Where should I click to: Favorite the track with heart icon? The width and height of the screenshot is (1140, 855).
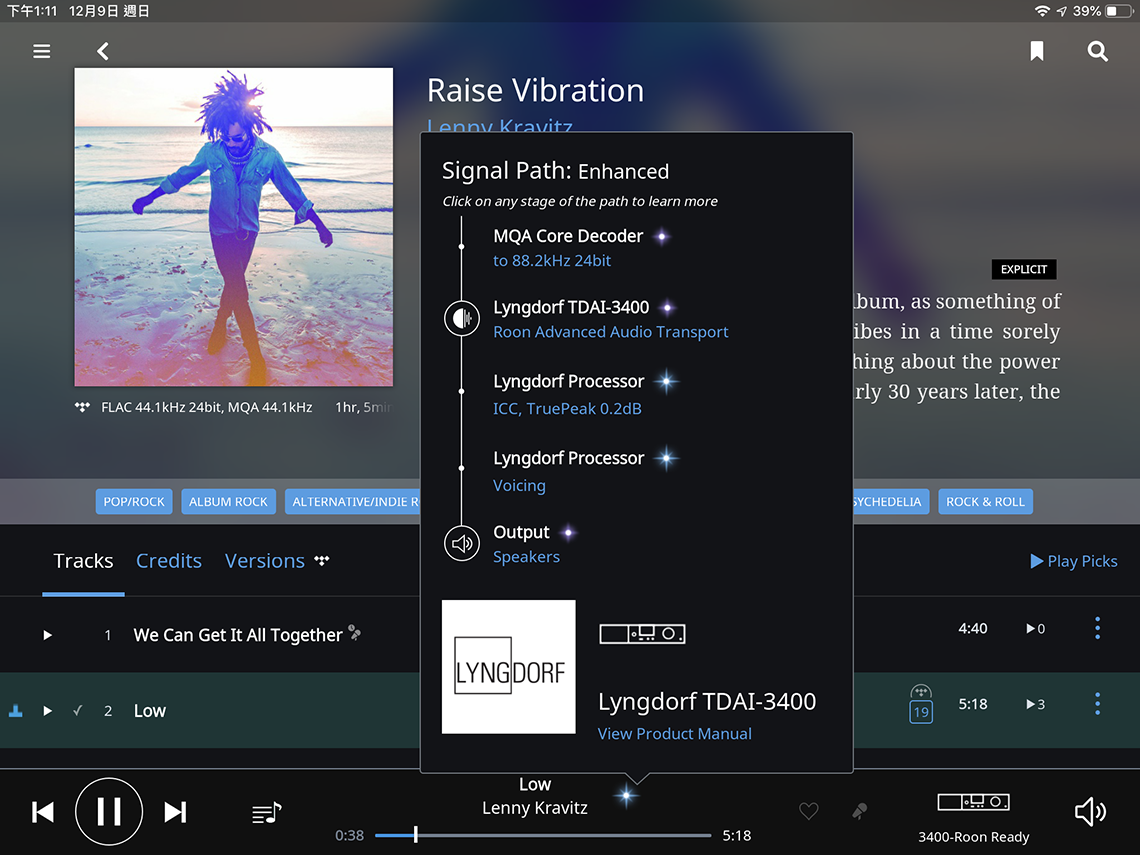click(808, 811)
